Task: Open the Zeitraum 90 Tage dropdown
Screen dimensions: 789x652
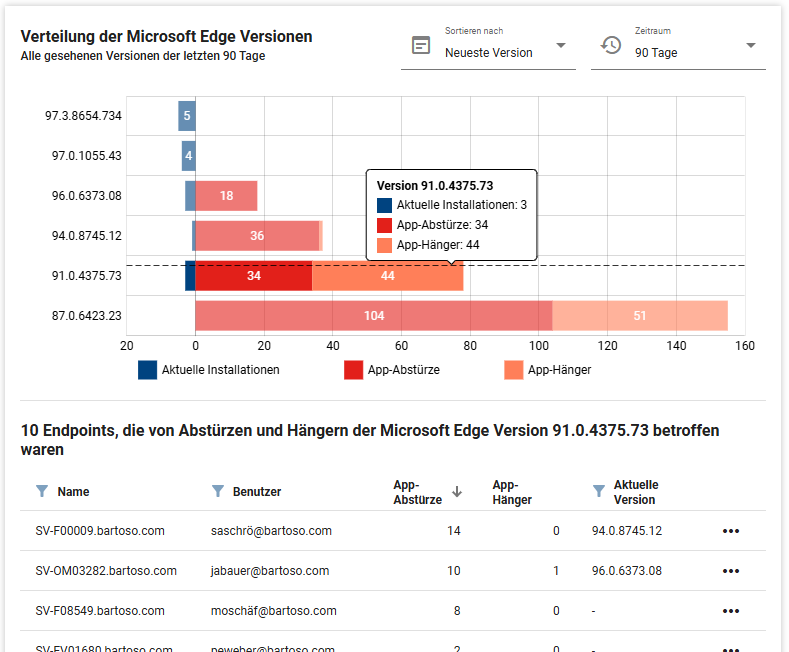Action: point(750,46)
